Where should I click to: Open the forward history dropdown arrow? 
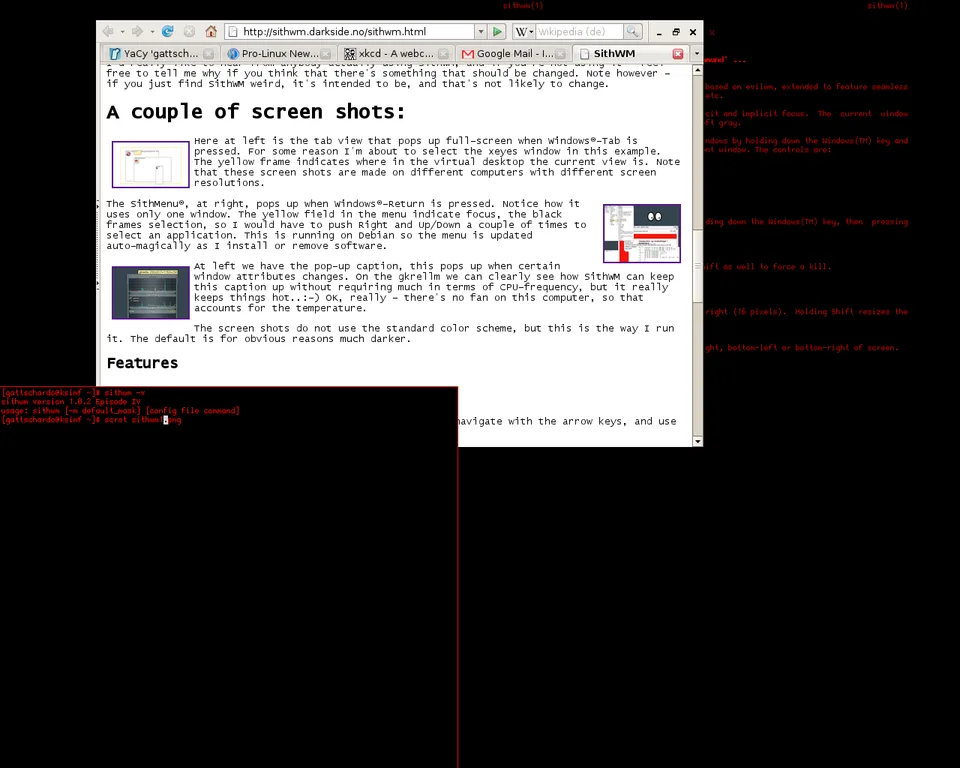point(152,31)
